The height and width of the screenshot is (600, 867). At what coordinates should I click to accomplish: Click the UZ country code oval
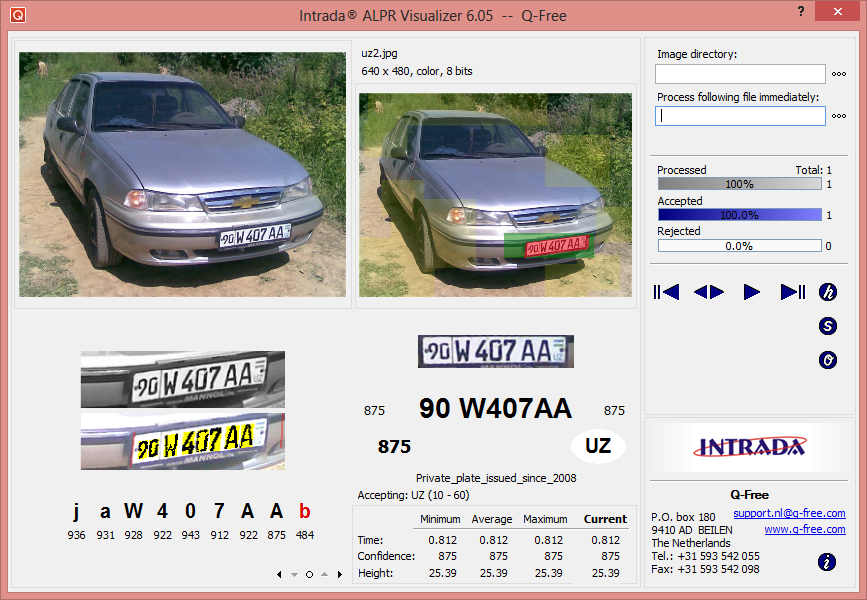tap(598, 446)
